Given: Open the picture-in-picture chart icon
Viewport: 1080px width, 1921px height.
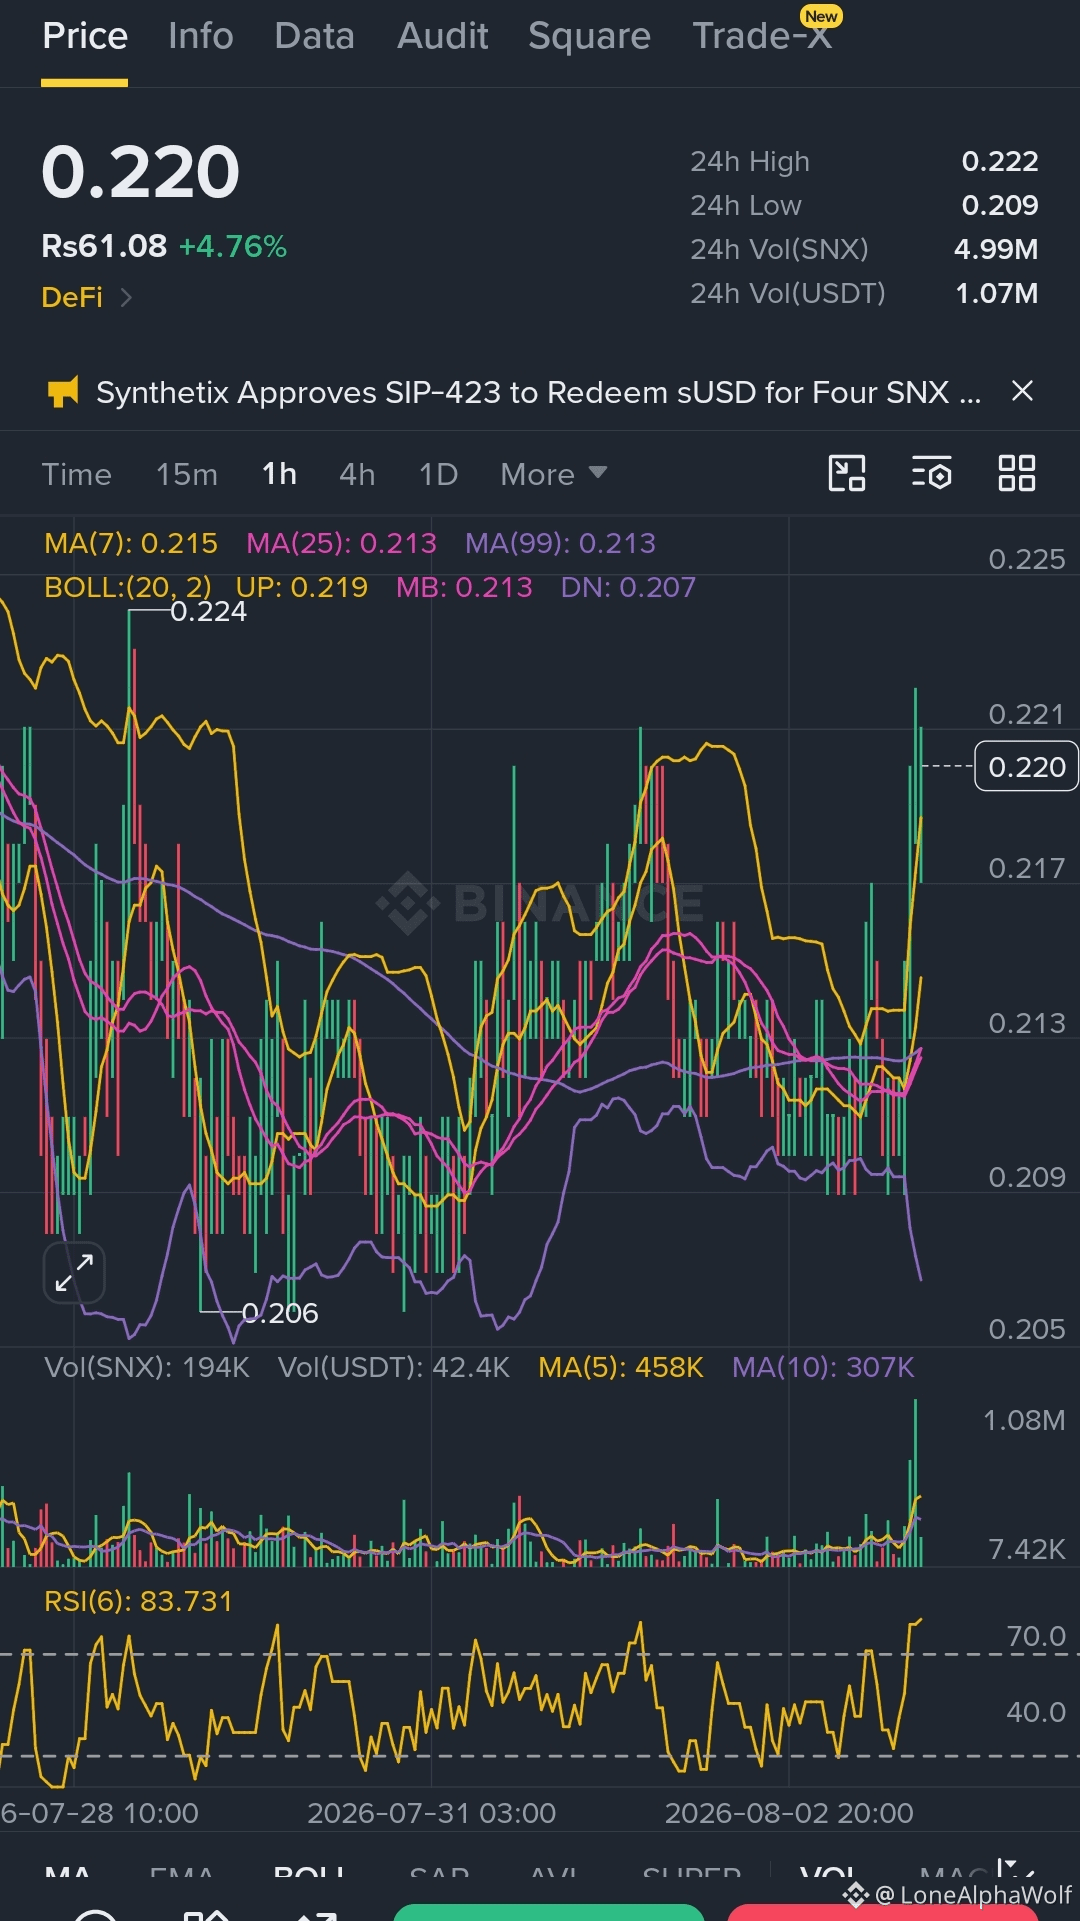Looking at the screenshot, I should tap(847, 473).
